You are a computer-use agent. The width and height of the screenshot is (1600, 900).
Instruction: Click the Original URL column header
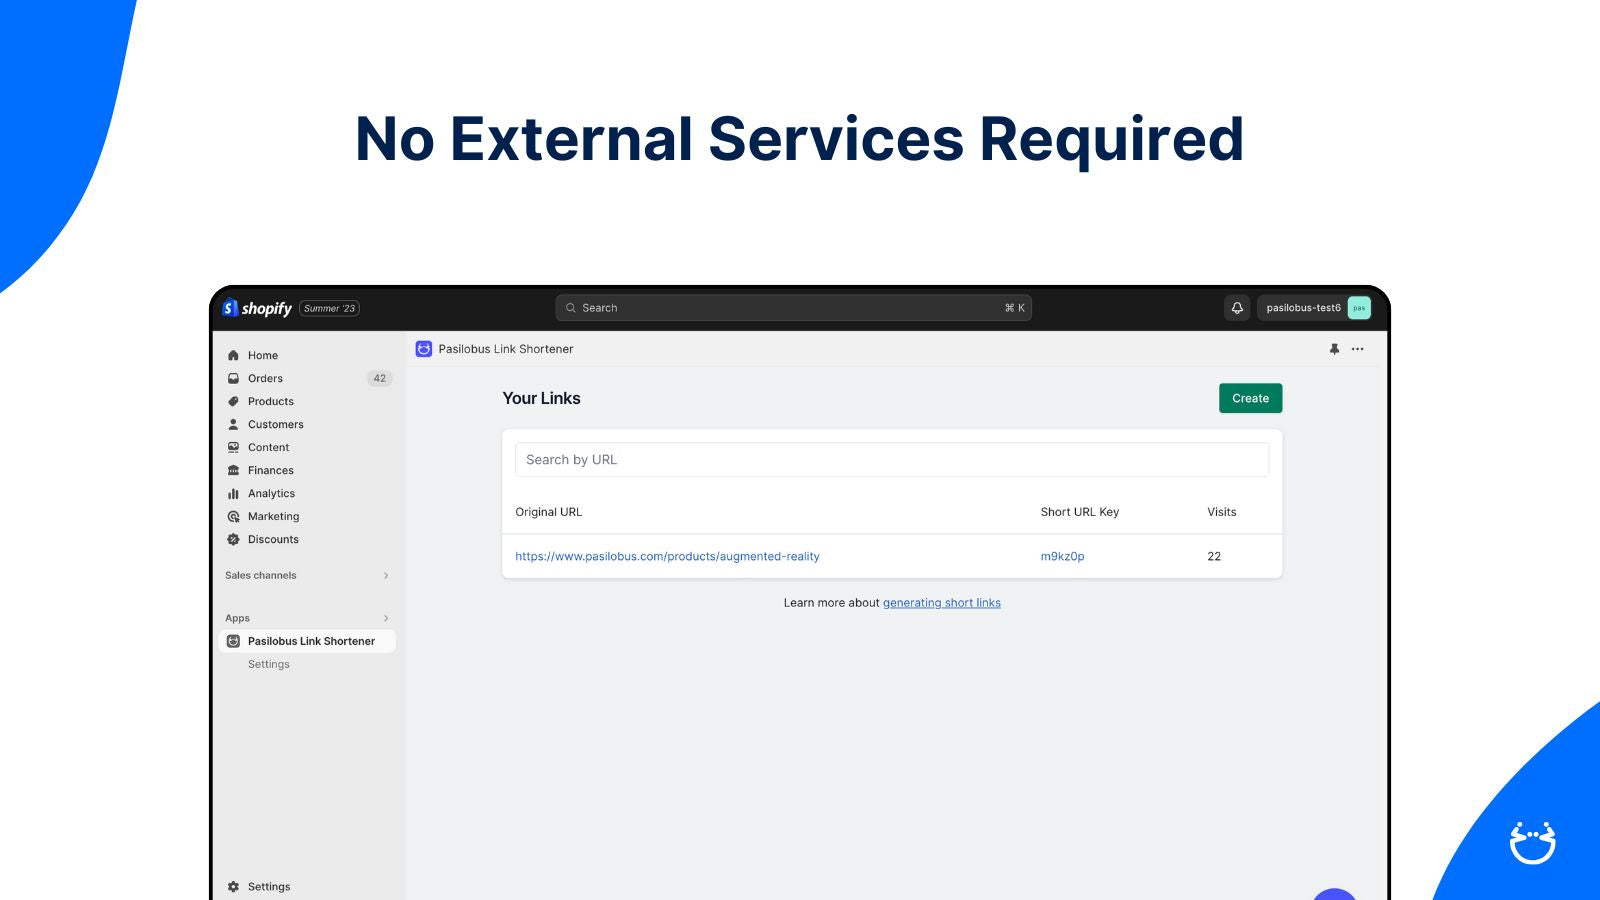click(x=548, y=512)
